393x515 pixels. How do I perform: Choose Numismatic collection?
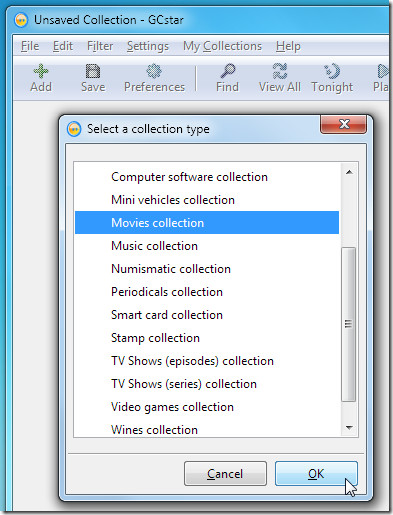click(207, 269)
